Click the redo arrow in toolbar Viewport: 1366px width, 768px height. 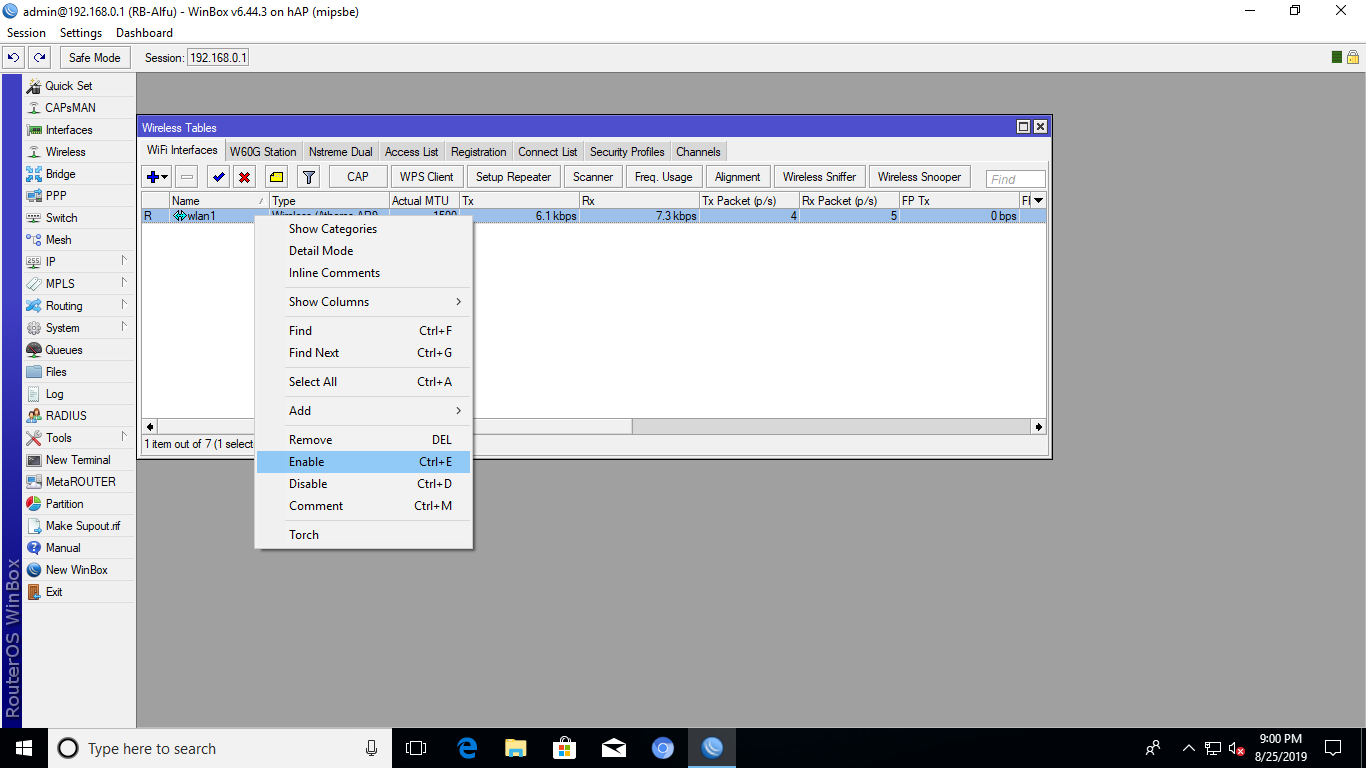coord(39,58)
